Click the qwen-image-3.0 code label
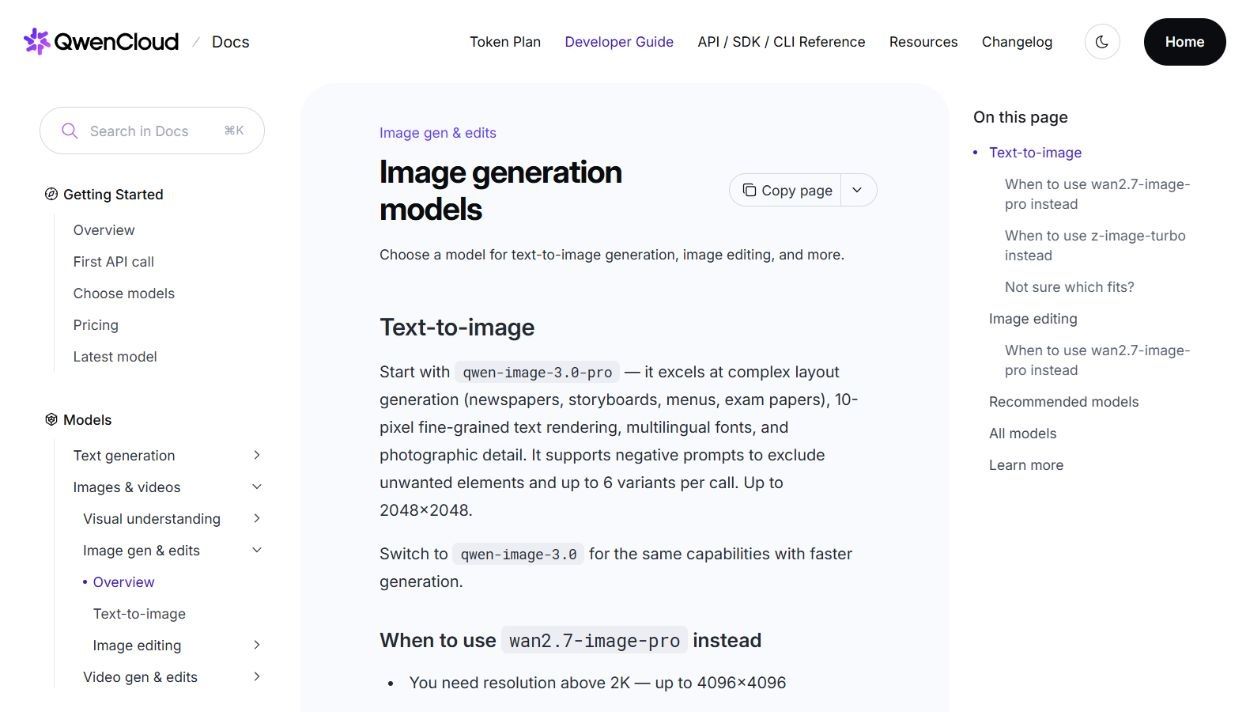Viewport: 1247px width, 712px height. 518,554
